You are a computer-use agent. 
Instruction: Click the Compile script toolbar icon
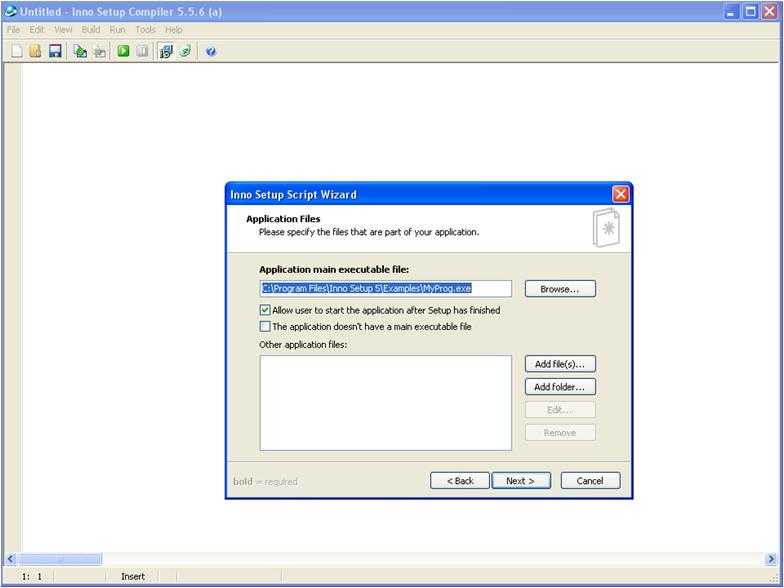[x=80, y=51]
